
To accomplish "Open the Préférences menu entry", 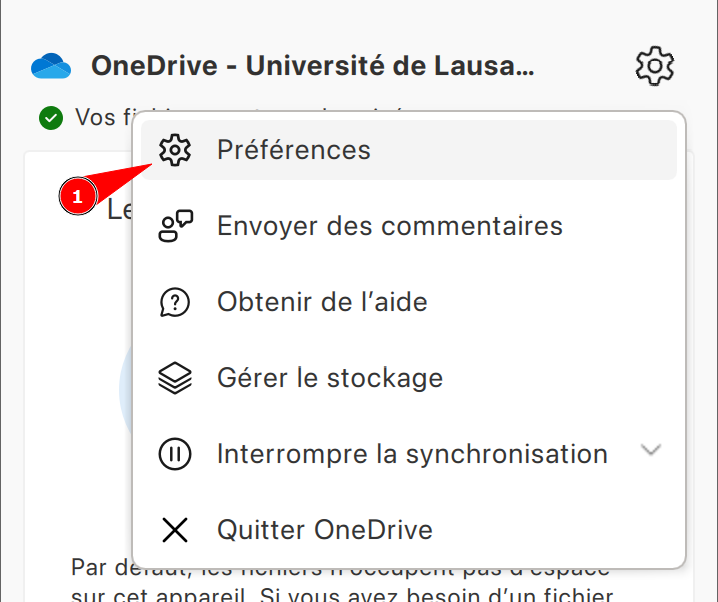I will (x=294, y=150).
